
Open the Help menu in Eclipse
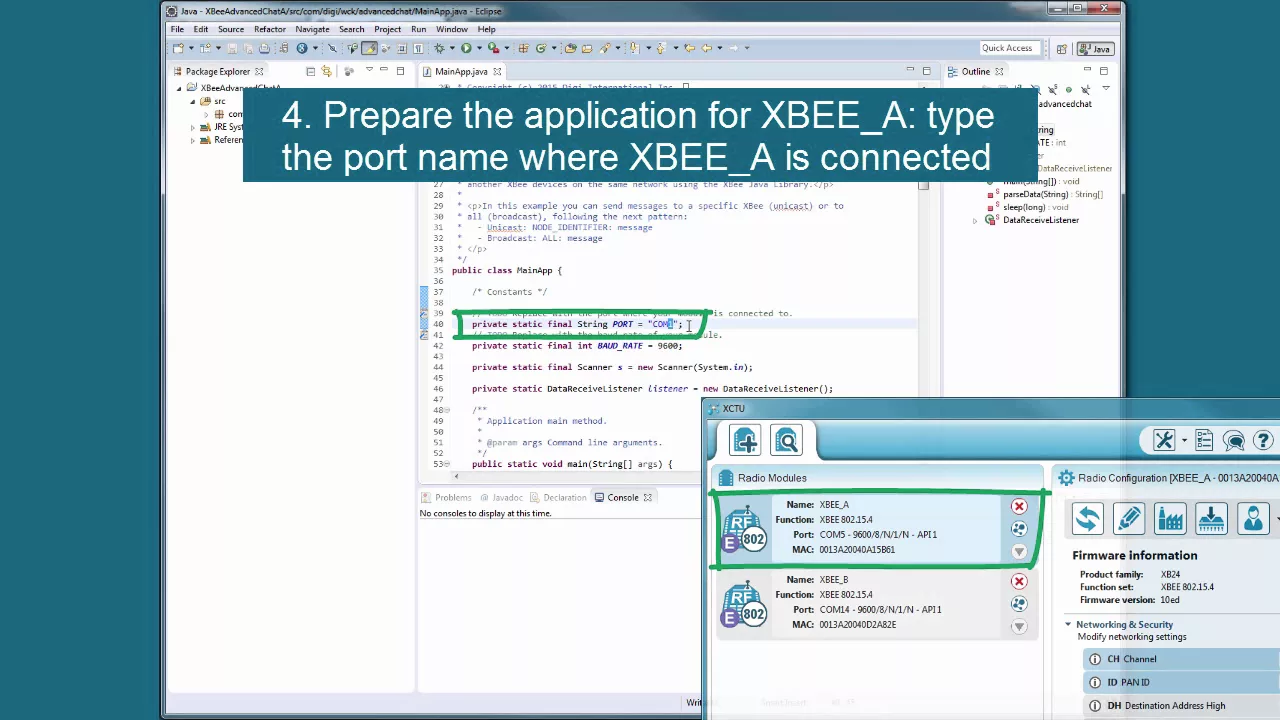[x=486, y=29]
